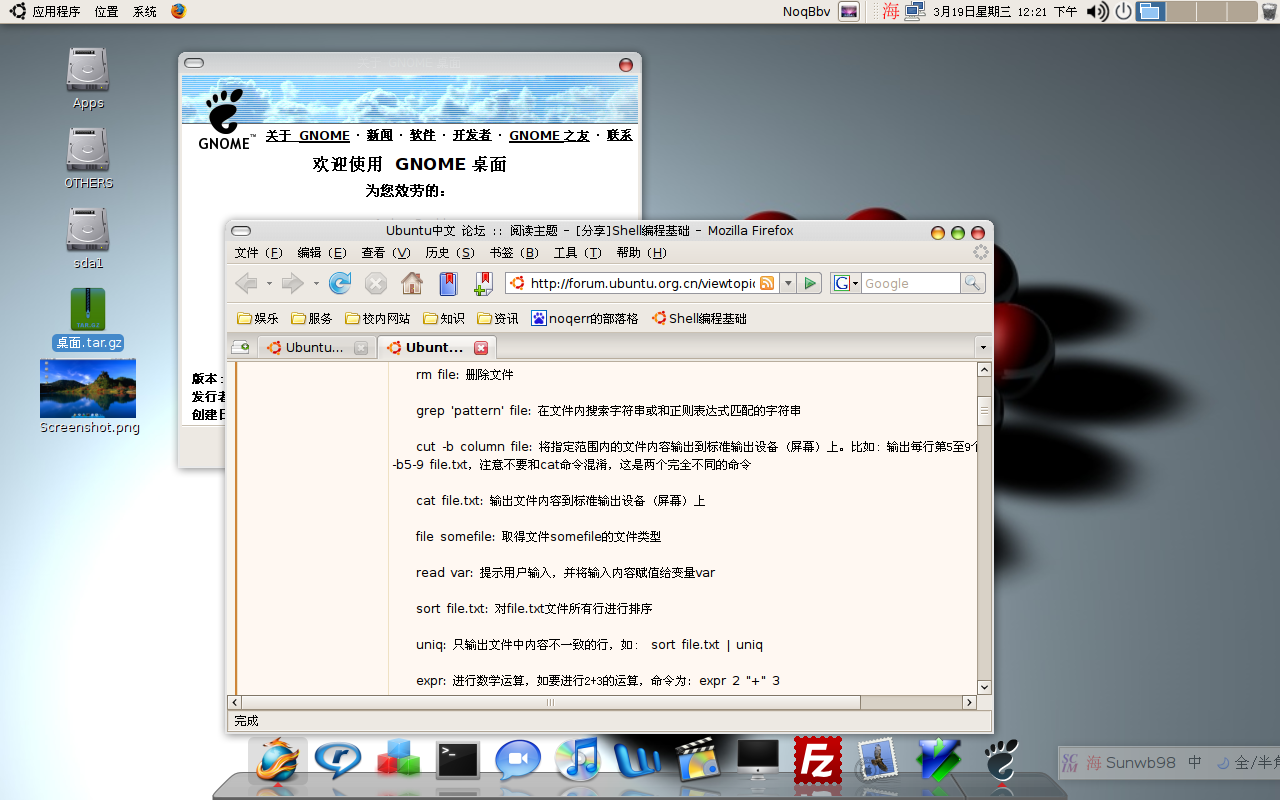1280x800 pixels.
Task: Click the network monitor icon in panel
Action: [x=914, y=12]
